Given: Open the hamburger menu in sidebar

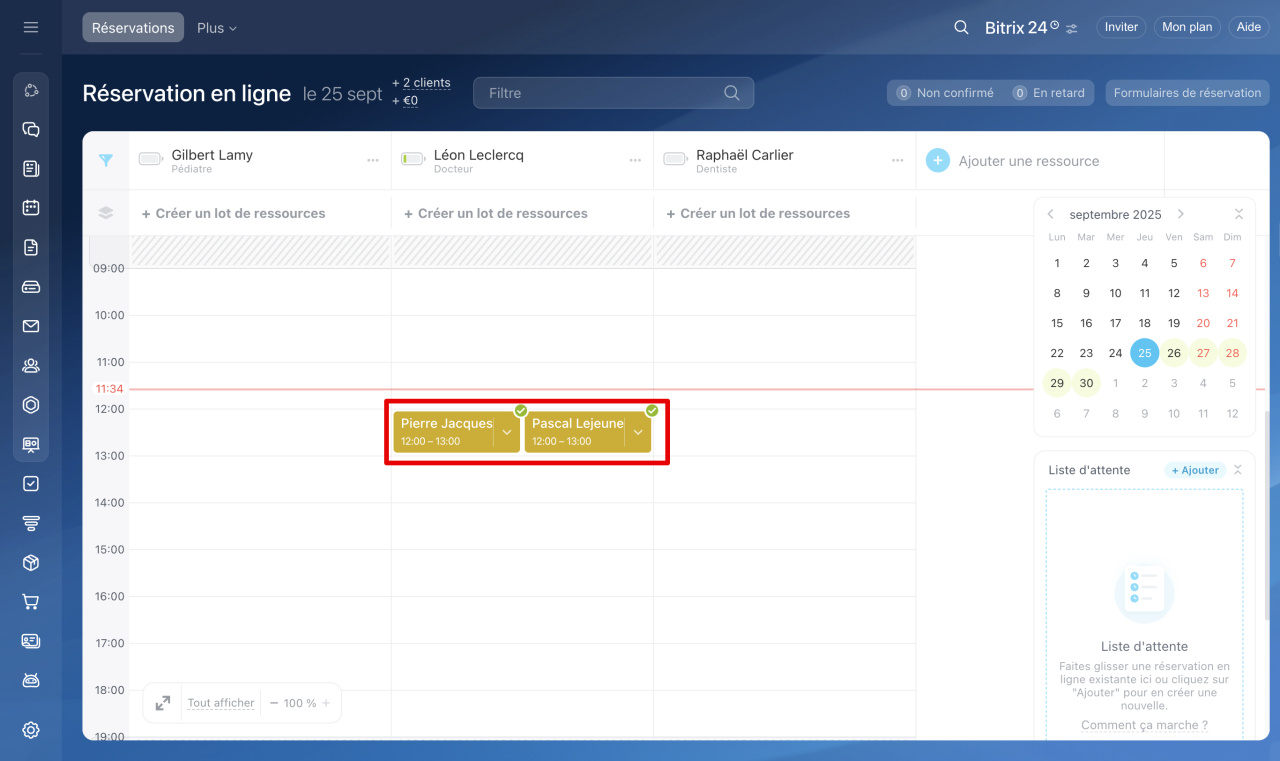Looking at the screenshot, I should 31,27.
